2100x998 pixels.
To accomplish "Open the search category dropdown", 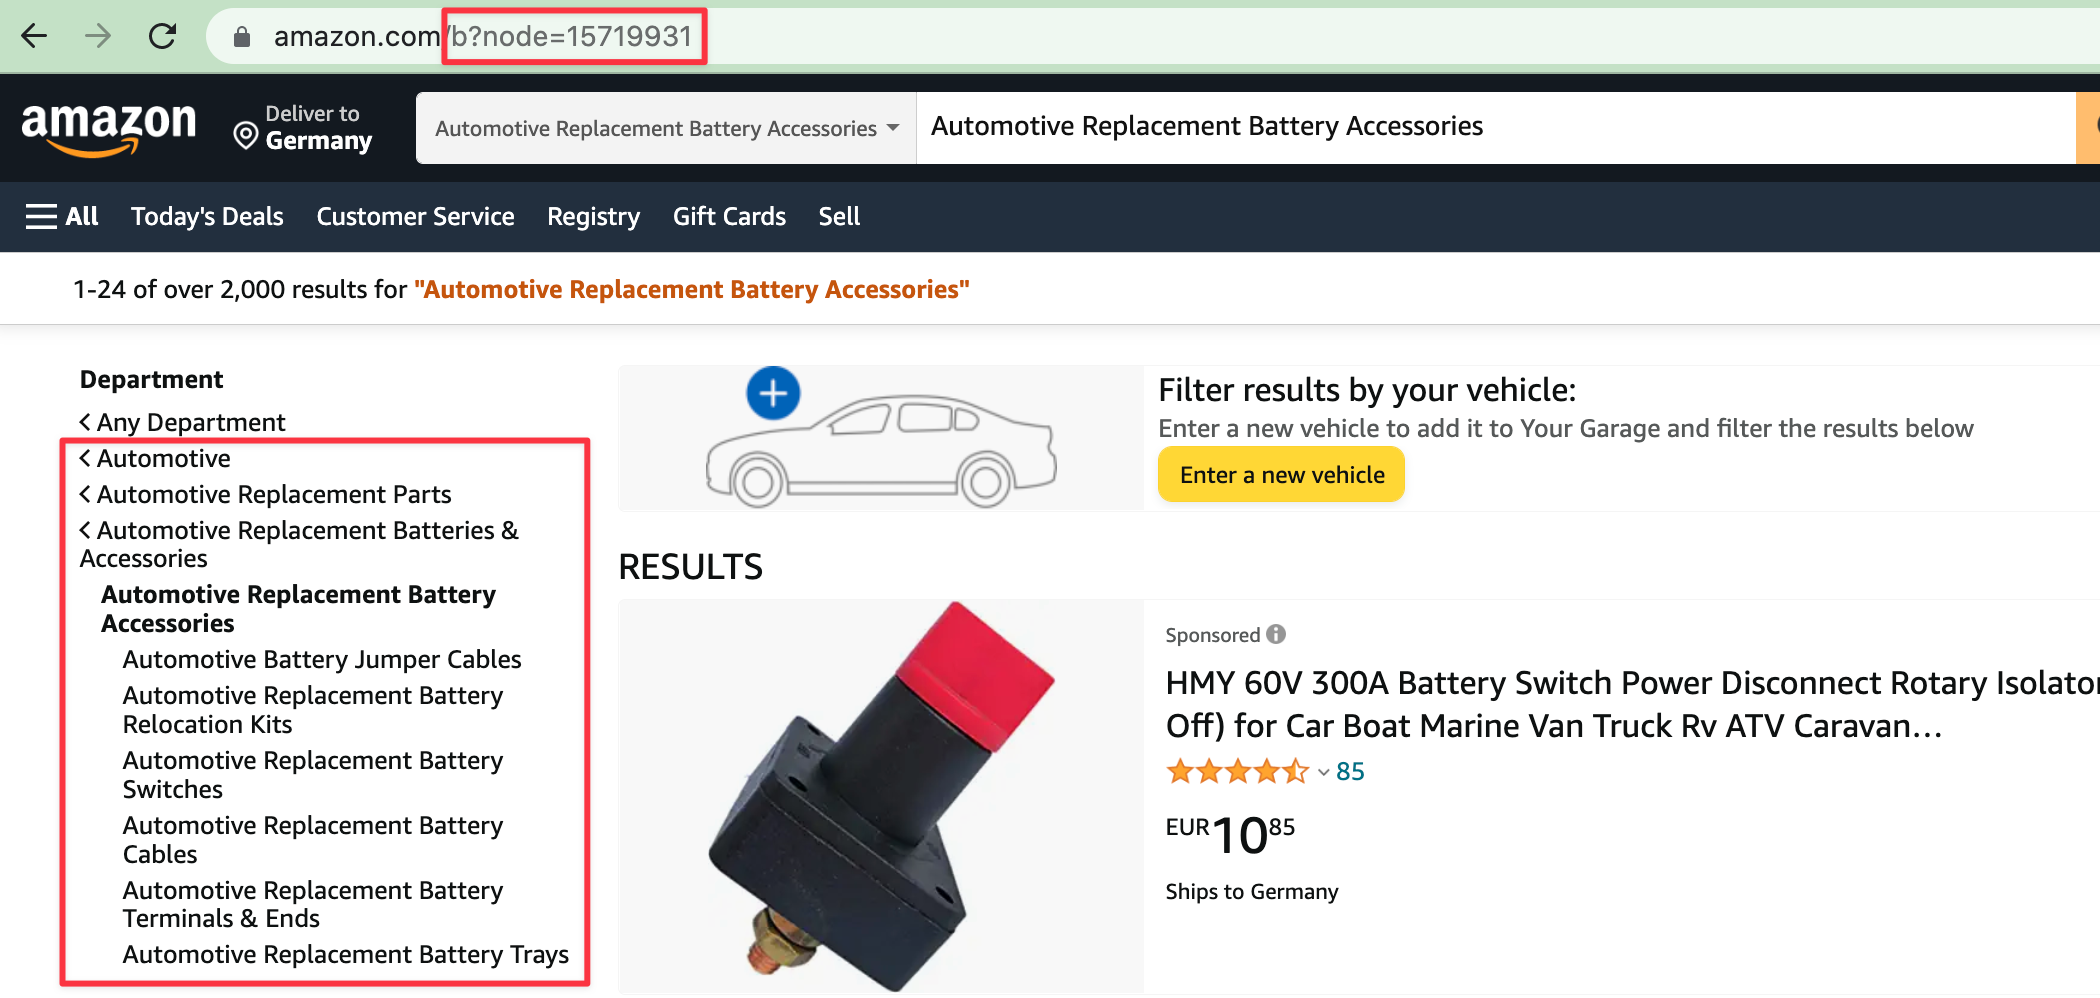I will click(666, 128).
